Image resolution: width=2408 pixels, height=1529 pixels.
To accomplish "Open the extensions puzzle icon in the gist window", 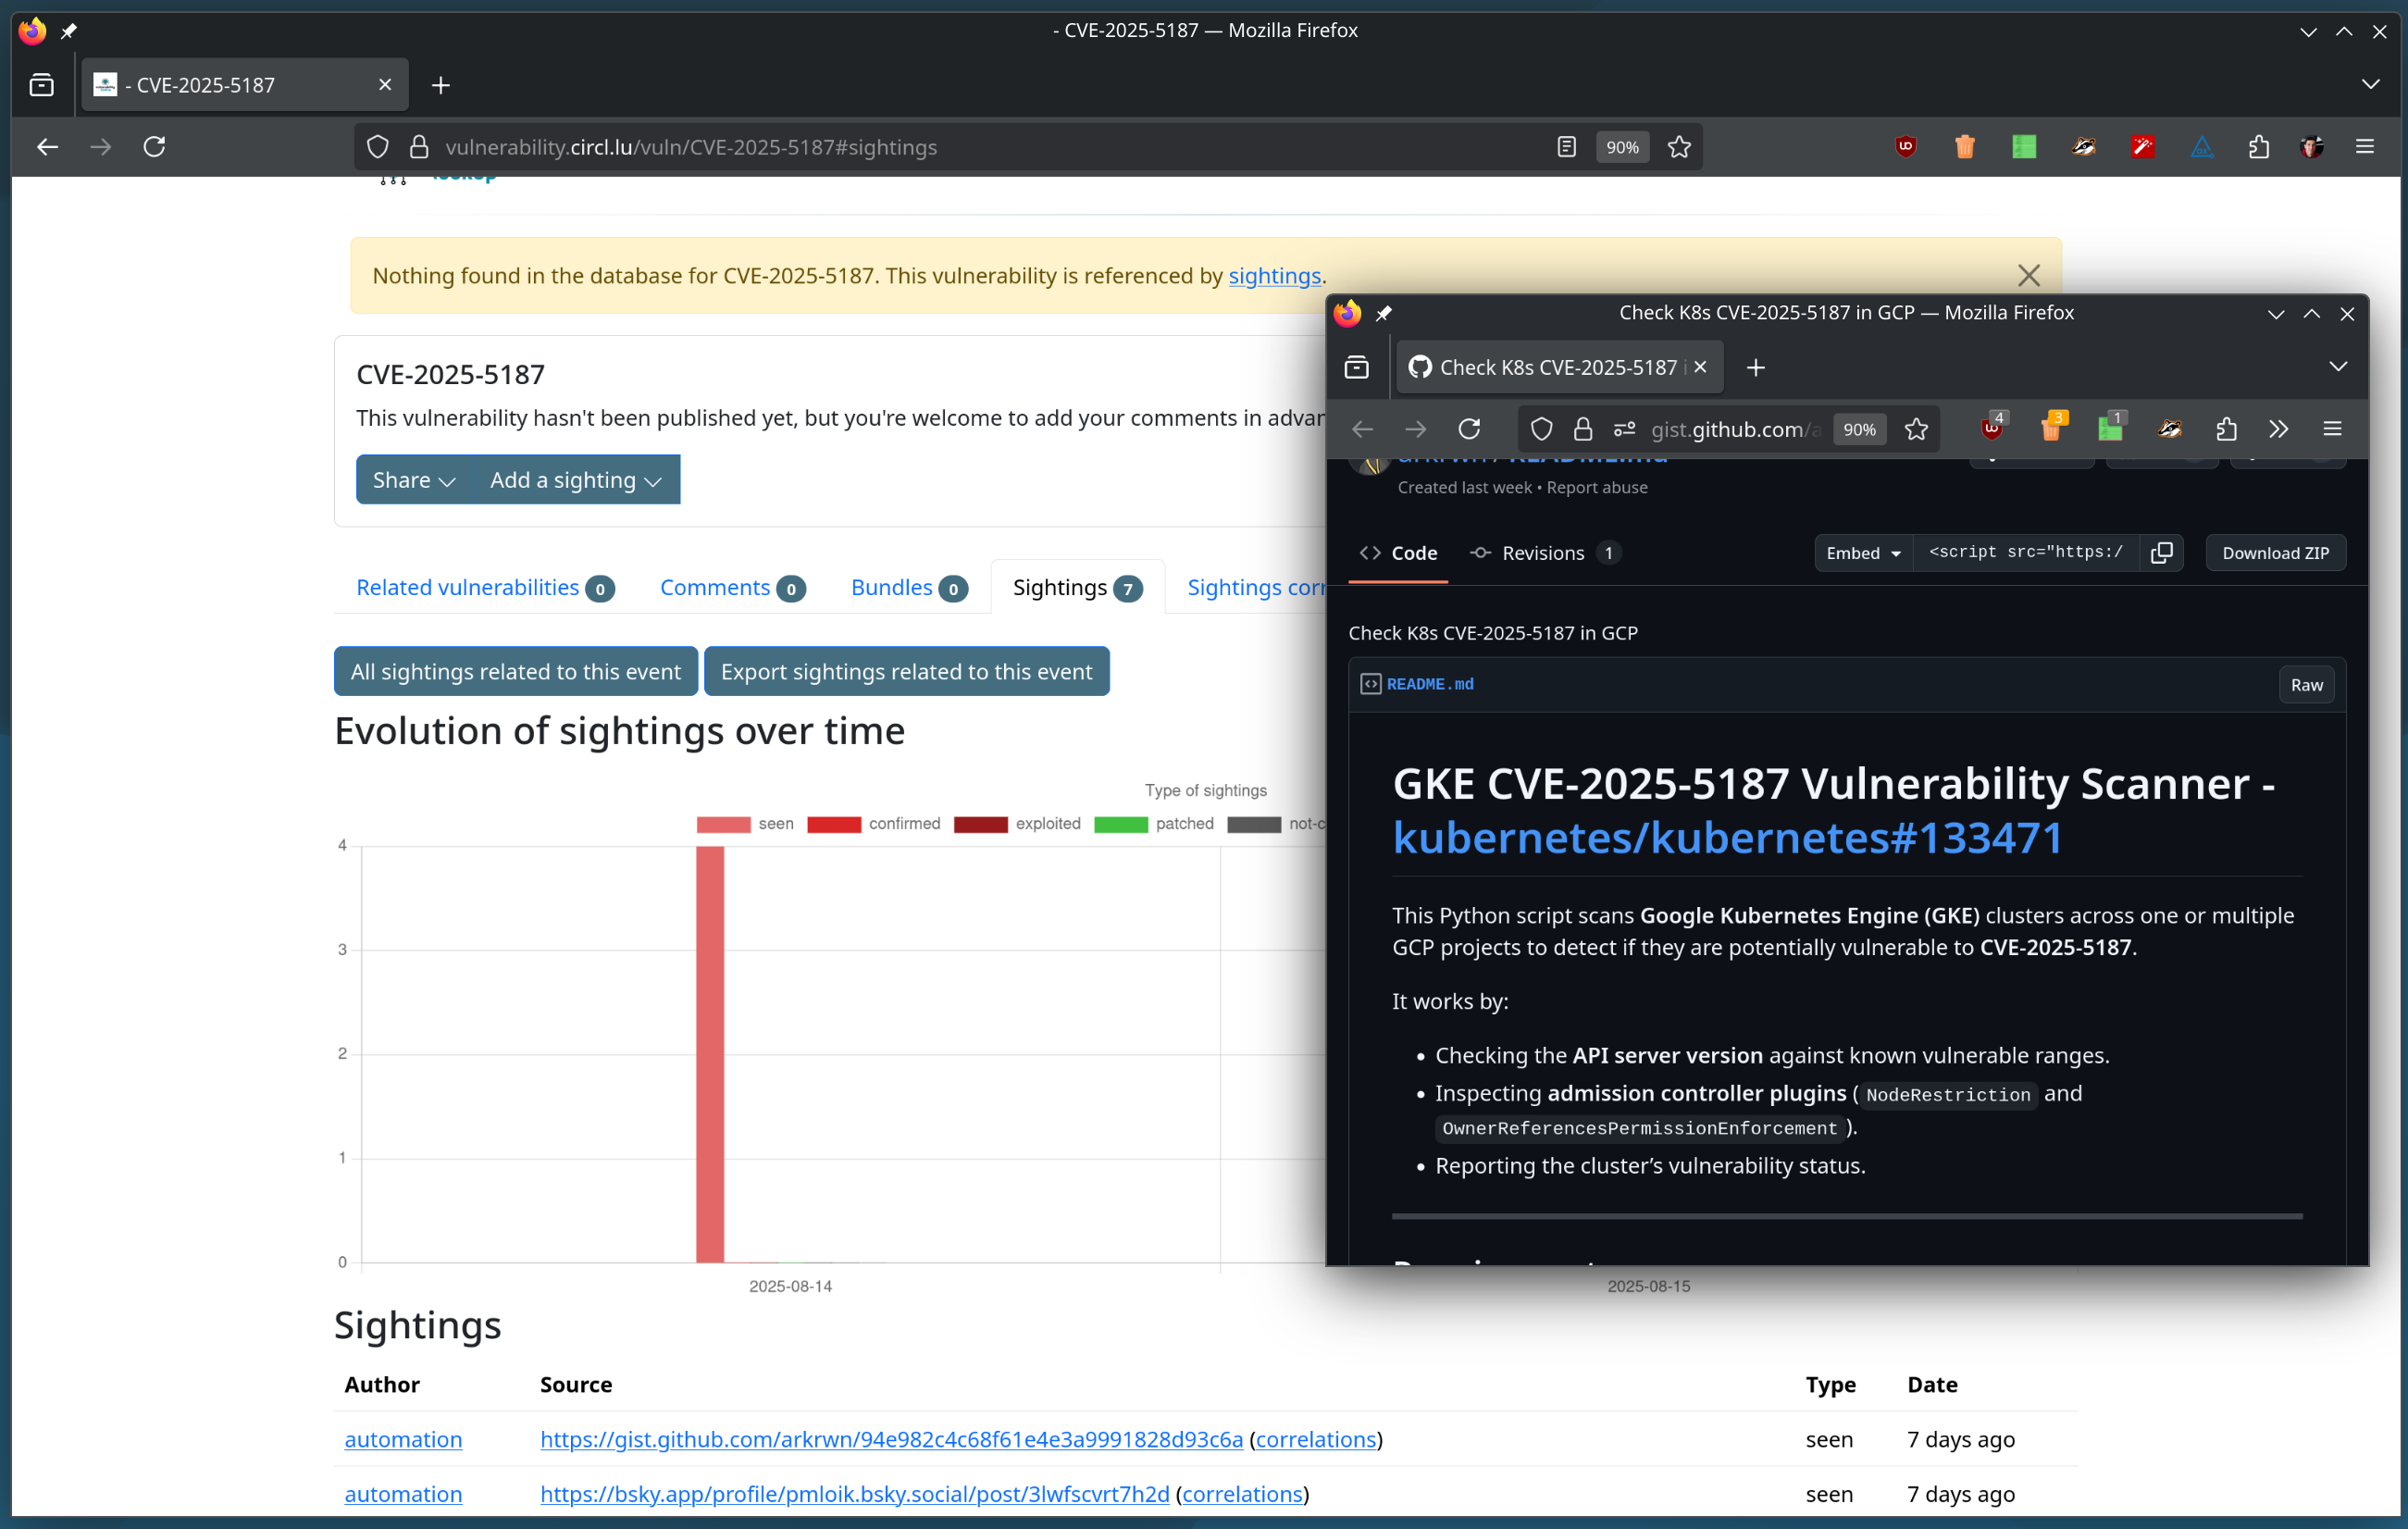I will 2226,429.
